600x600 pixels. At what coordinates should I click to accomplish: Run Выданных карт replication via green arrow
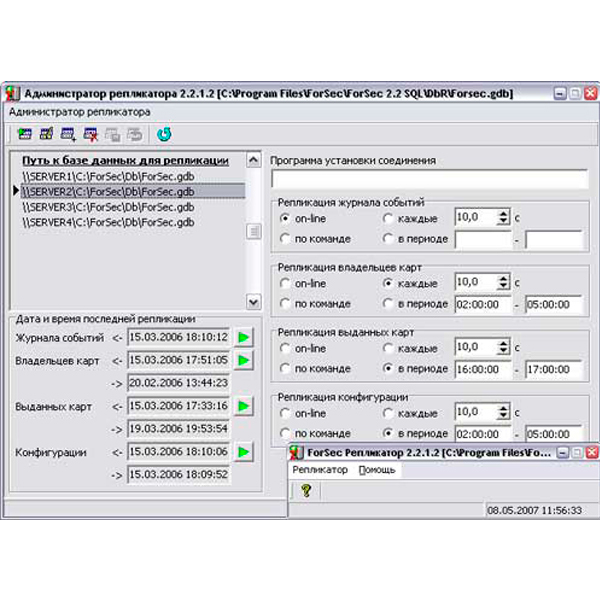pyautogui.click(x=245, y=406)
